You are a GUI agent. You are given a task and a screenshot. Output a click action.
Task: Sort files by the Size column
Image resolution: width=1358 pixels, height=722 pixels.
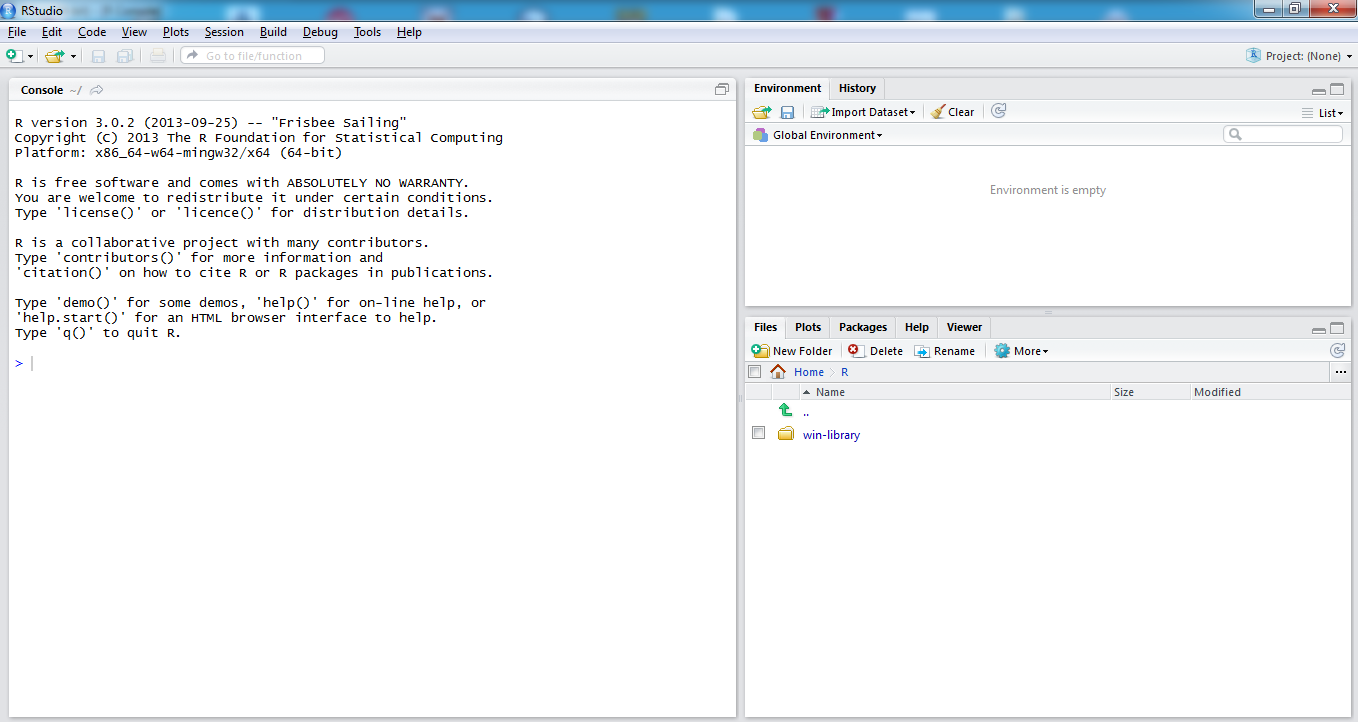pos(1151,392)
